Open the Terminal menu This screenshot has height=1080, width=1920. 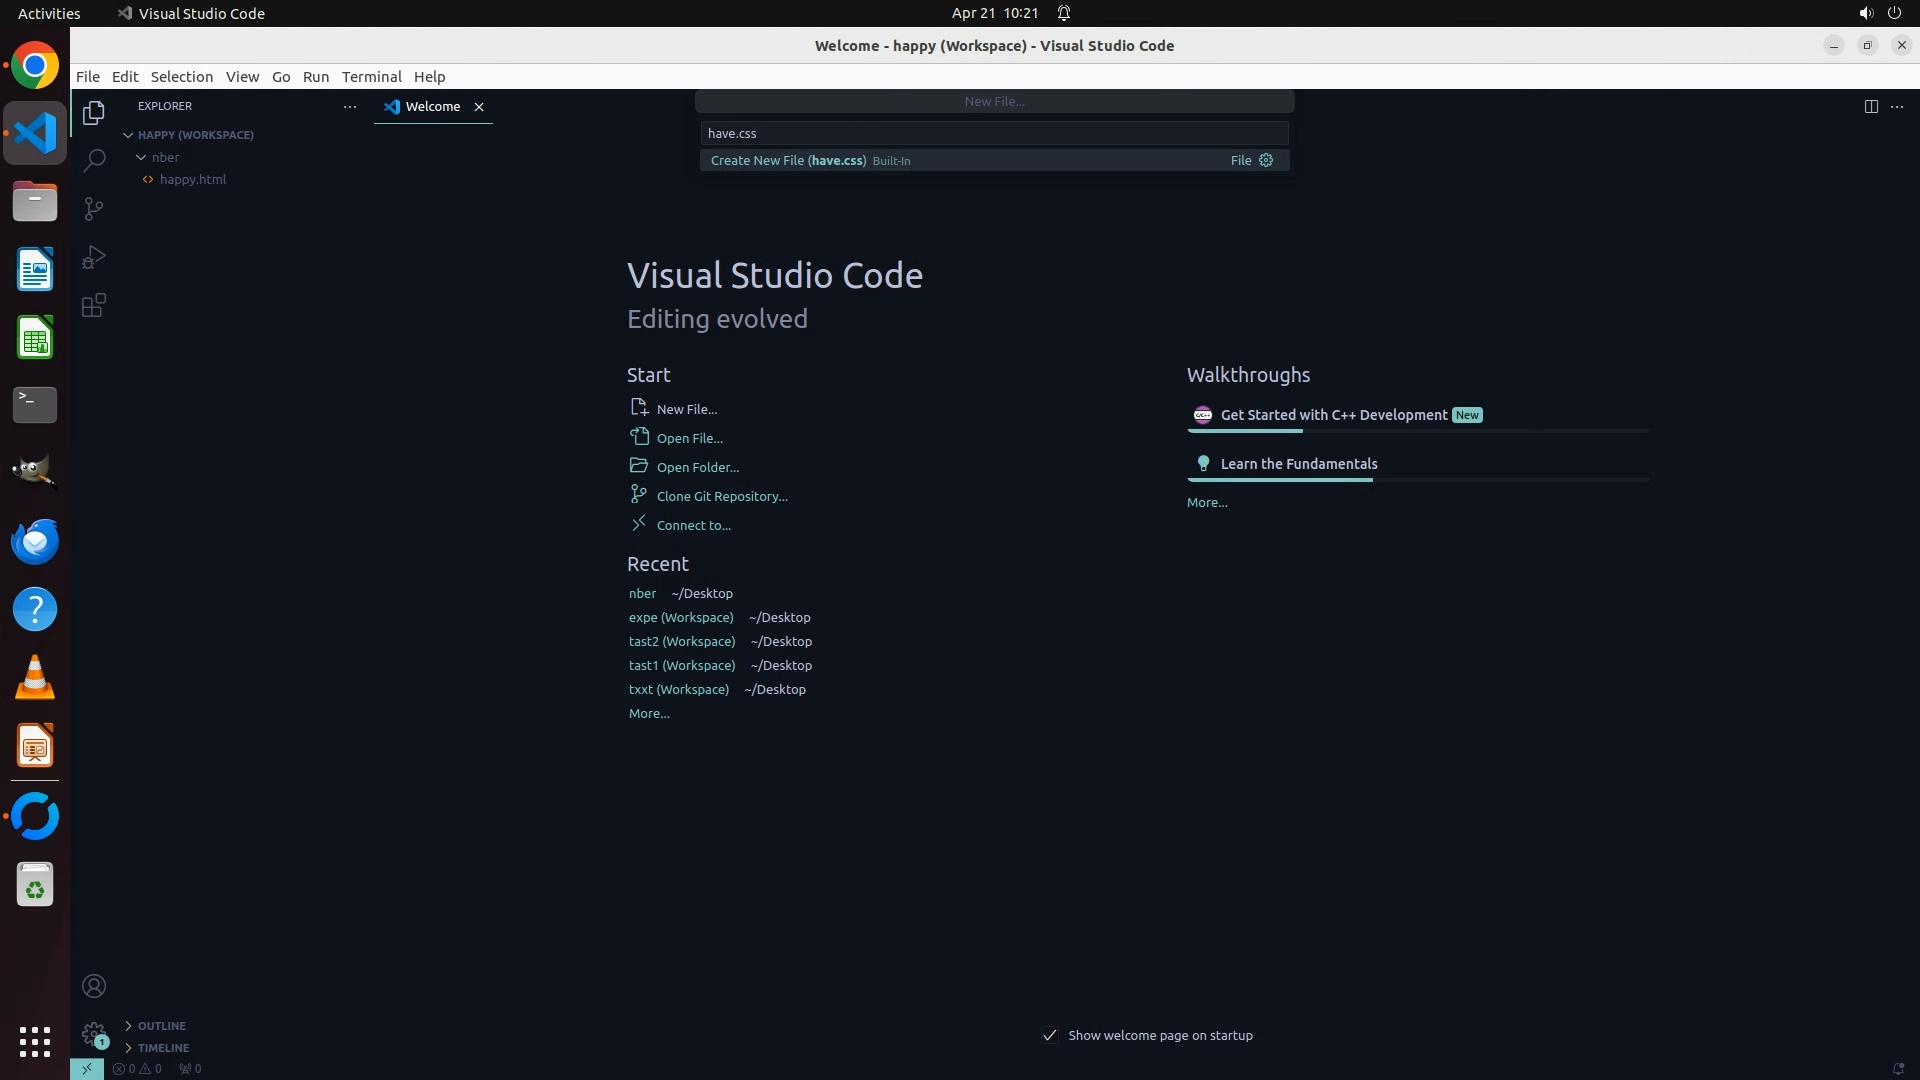coord(371,77)
